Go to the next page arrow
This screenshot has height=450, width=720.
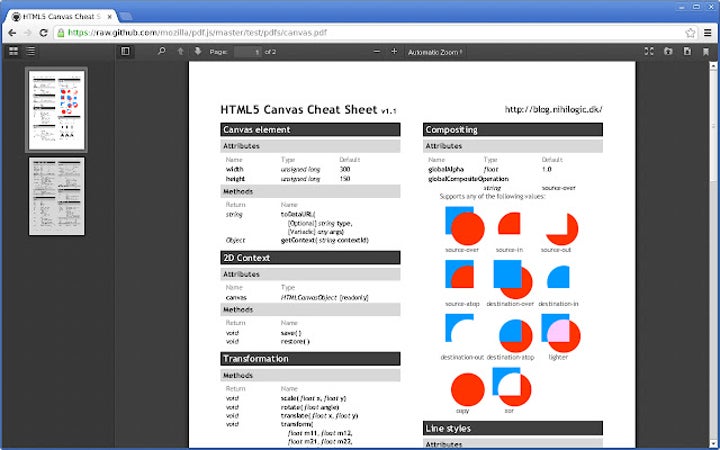[x=198, y=51]
